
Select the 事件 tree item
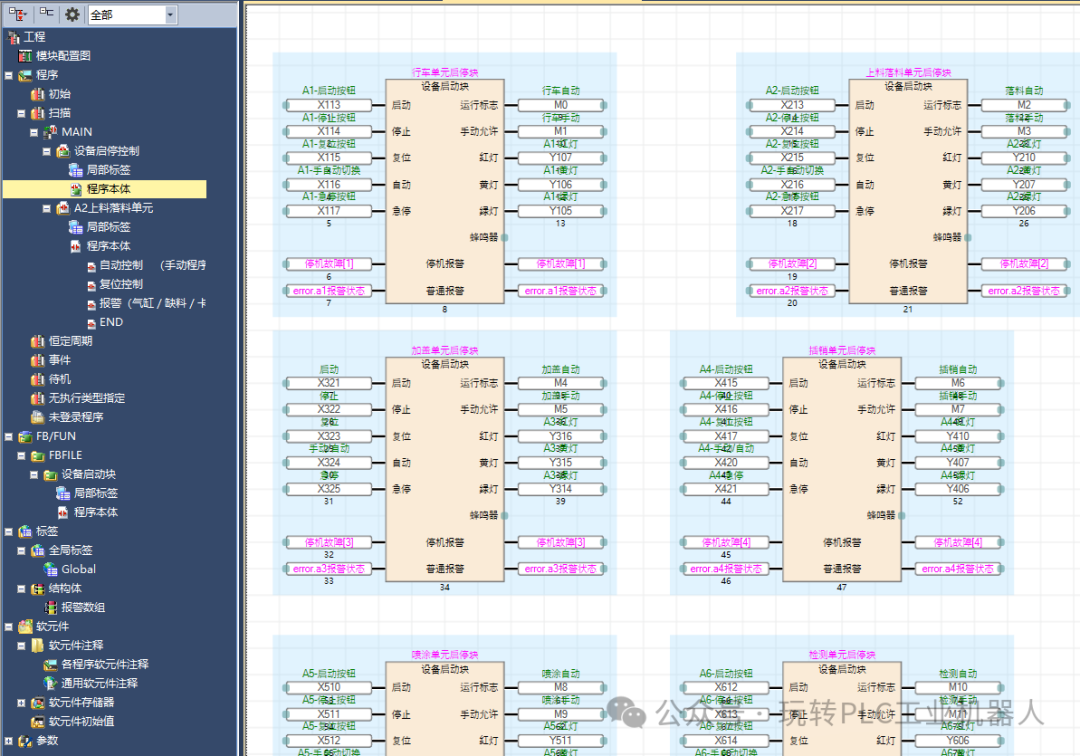coord(60,360)
